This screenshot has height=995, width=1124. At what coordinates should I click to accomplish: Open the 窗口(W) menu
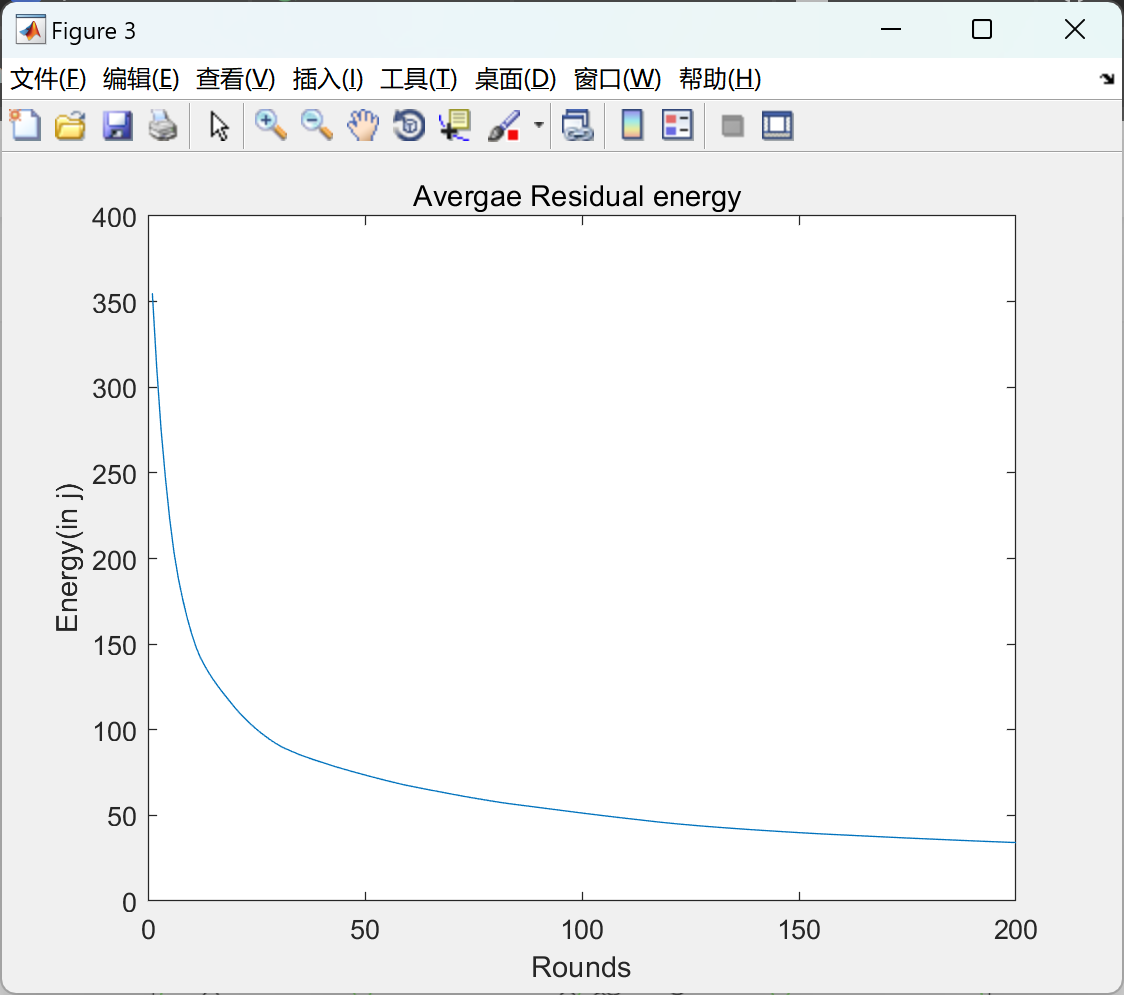(x=617, y=78)
